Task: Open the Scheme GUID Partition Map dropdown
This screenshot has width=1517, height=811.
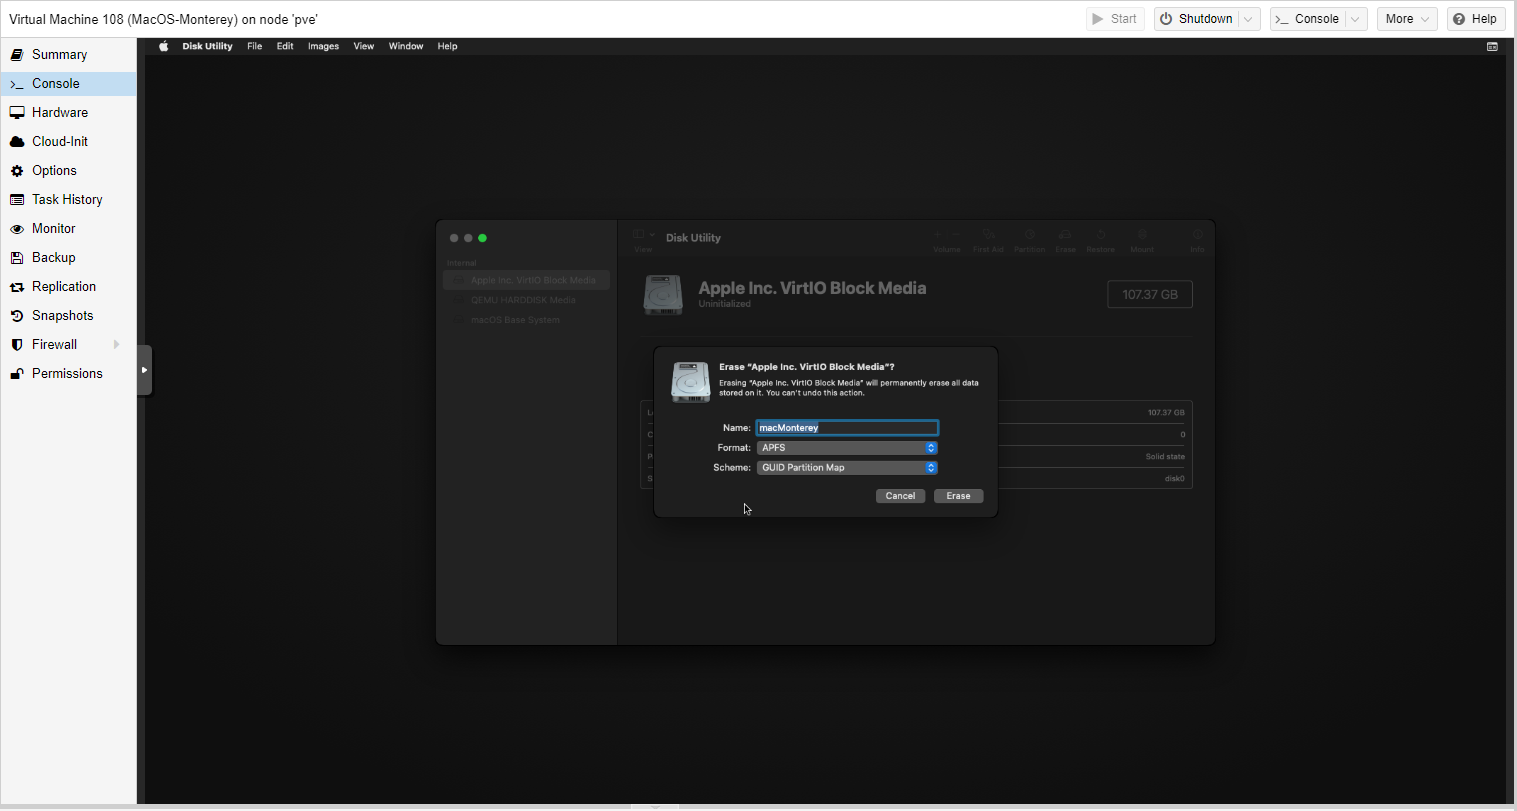Action: [847, 468]
